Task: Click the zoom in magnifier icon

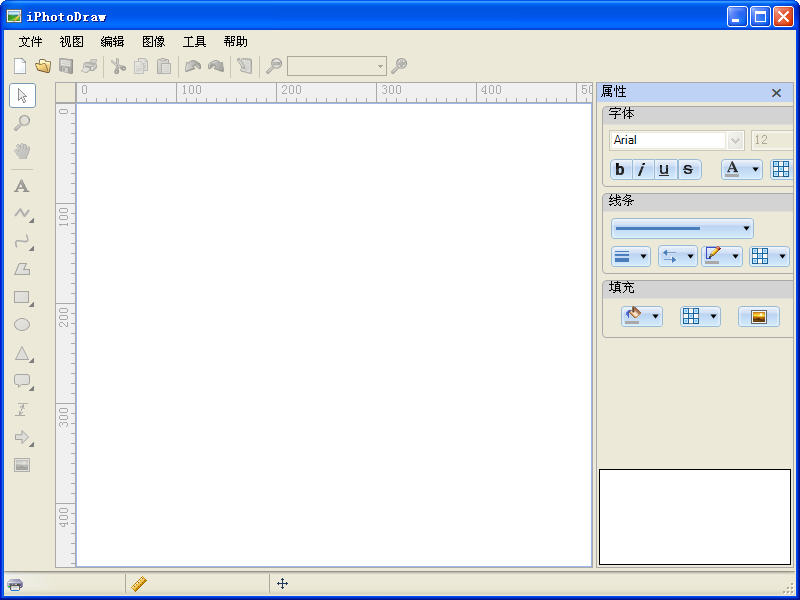Action: (x=399, y=66)
